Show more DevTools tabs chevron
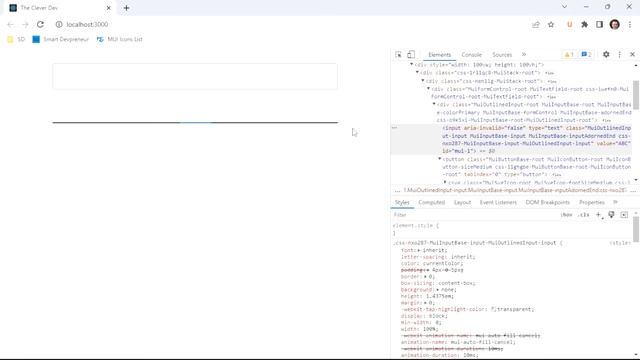640x360 pixels. tap(524, 54)
